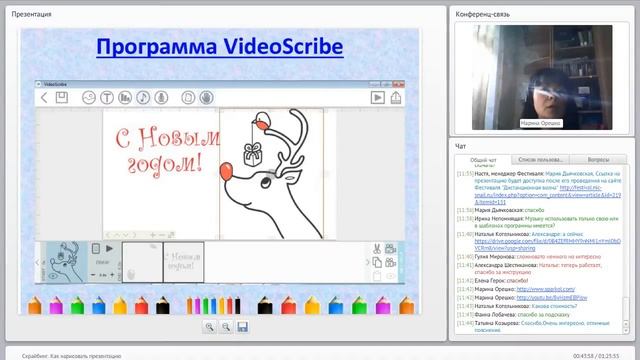
Task: Click the chat scrollbar down arrow
Action: [x=626, y=331]
